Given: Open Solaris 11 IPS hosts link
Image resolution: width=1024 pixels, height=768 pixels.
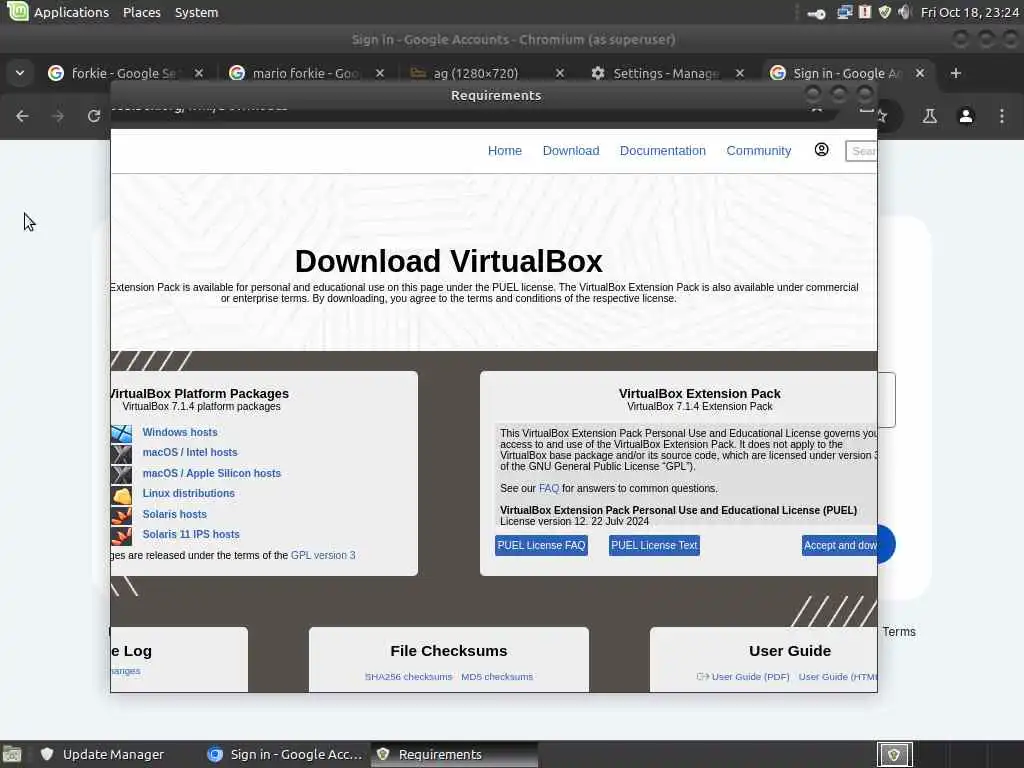Looking at the screenshot, I should [x=191, y=534].
